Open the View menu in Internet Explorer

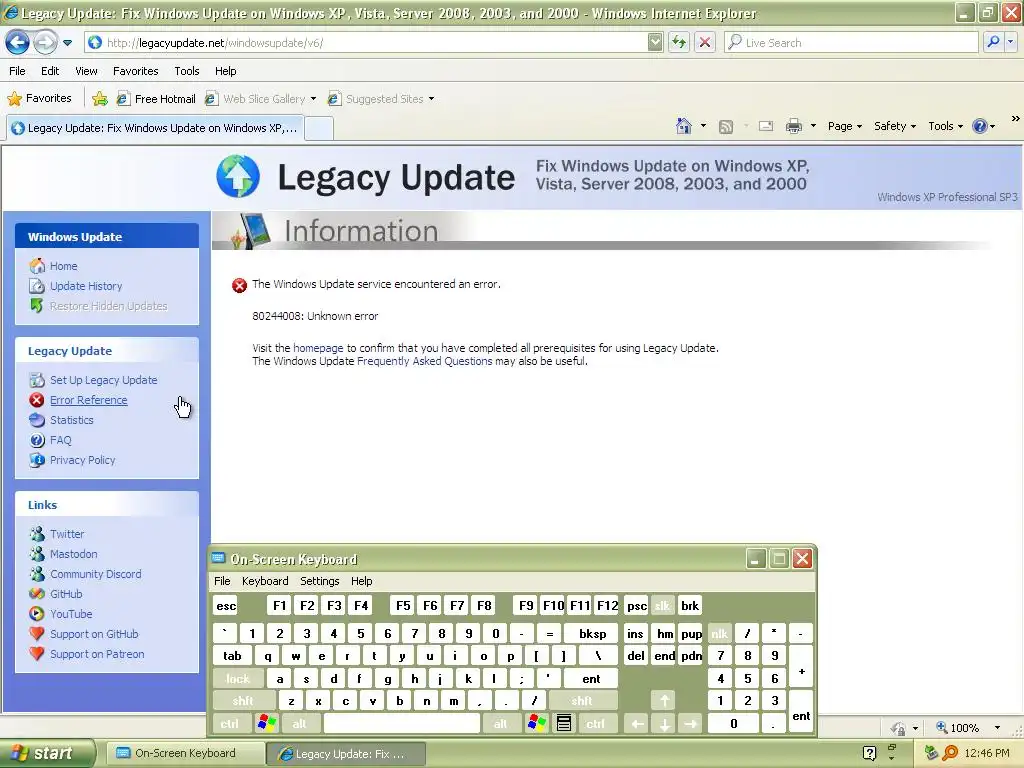(86, 71)
